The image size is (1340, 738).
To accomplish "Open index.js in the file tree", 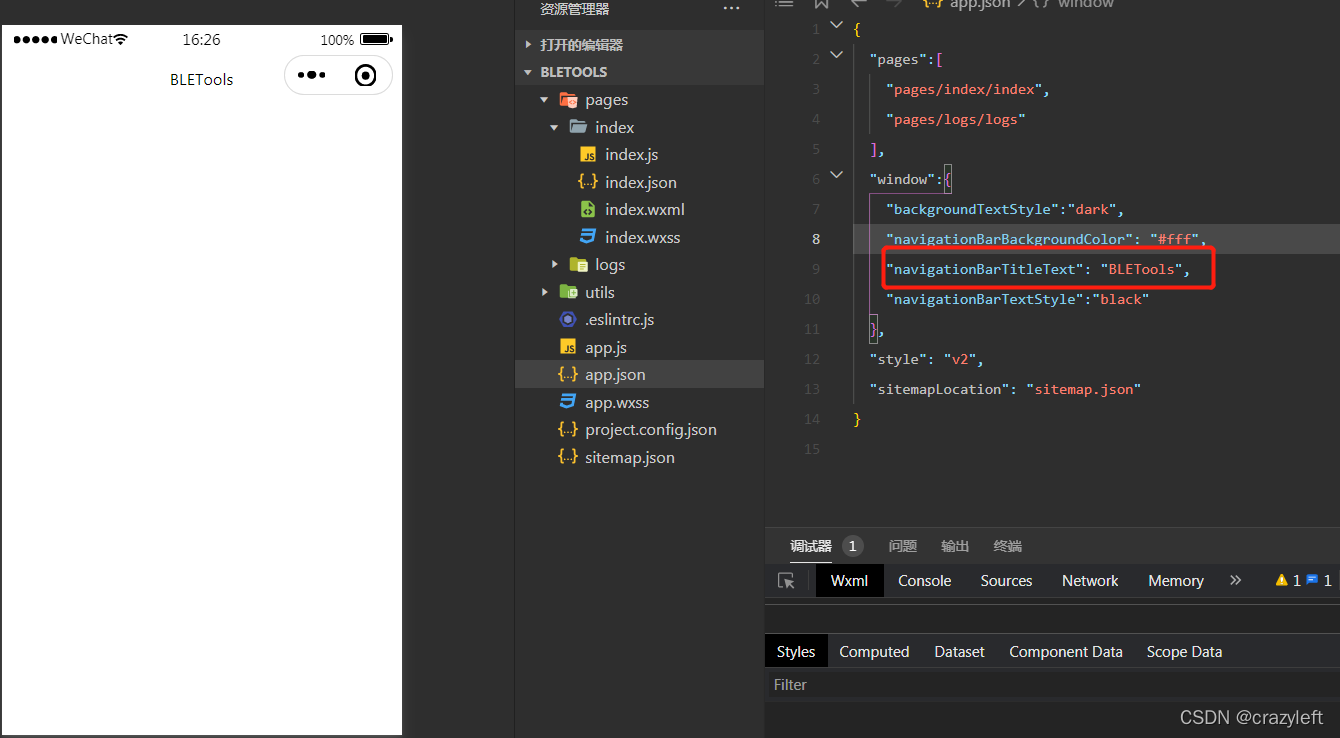I will click(x=631, y=155).
